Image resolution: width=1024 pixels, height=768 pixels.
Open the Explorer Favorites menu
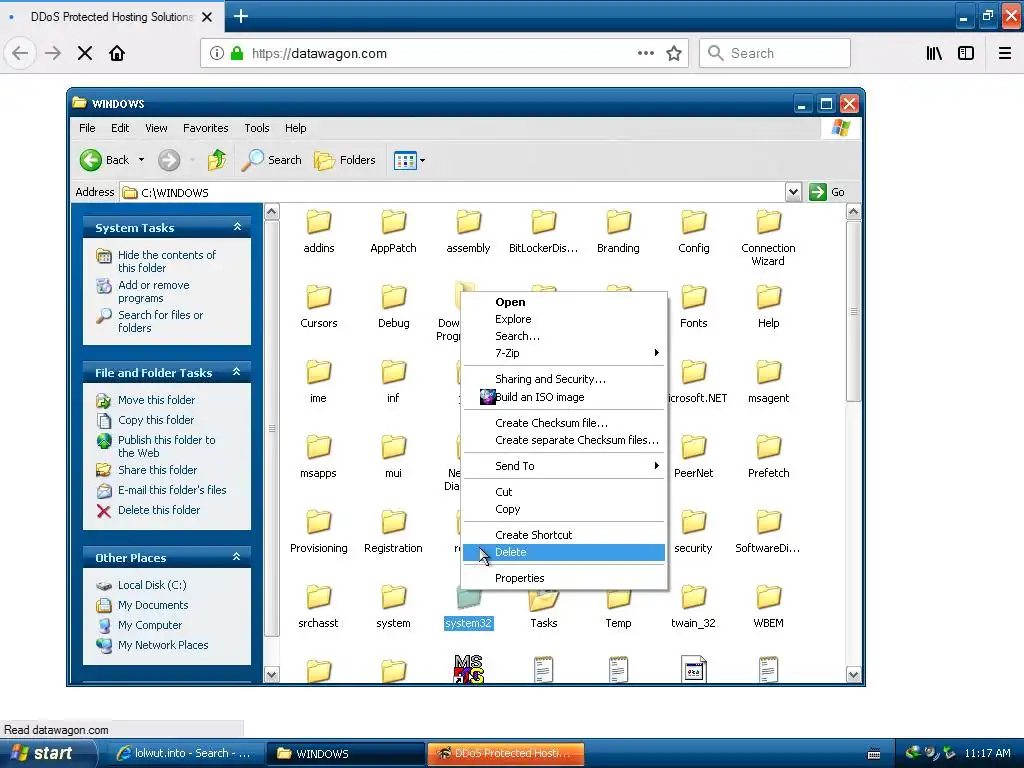206,128
